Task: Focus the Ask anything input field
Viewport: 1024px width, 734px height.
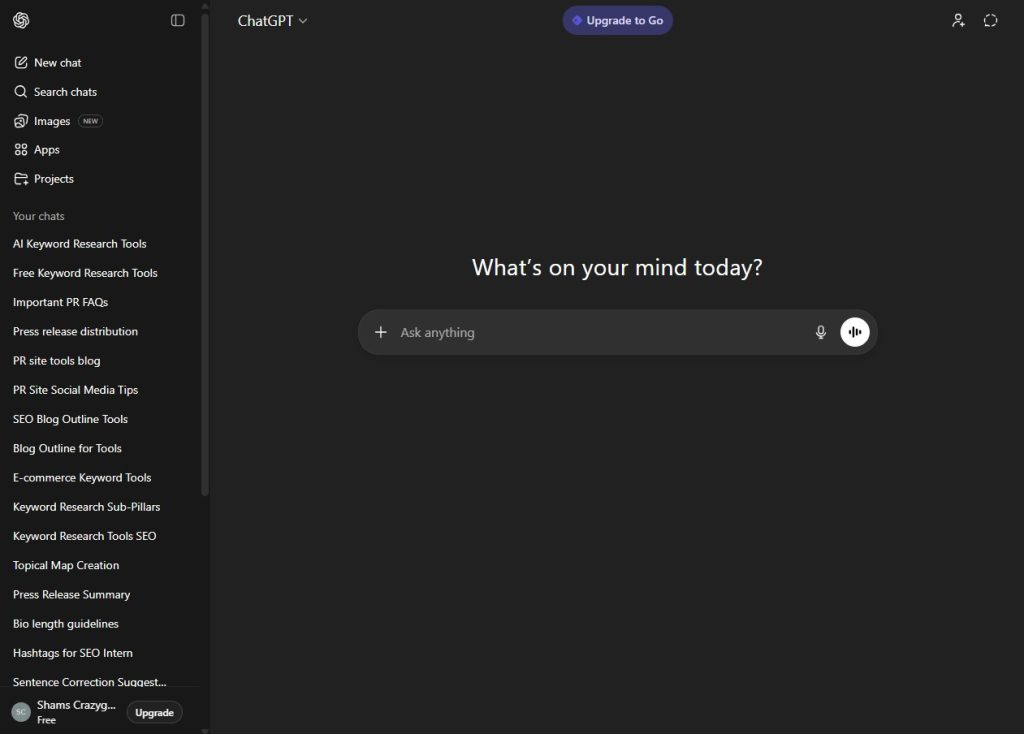Action: tap(601, 332)
